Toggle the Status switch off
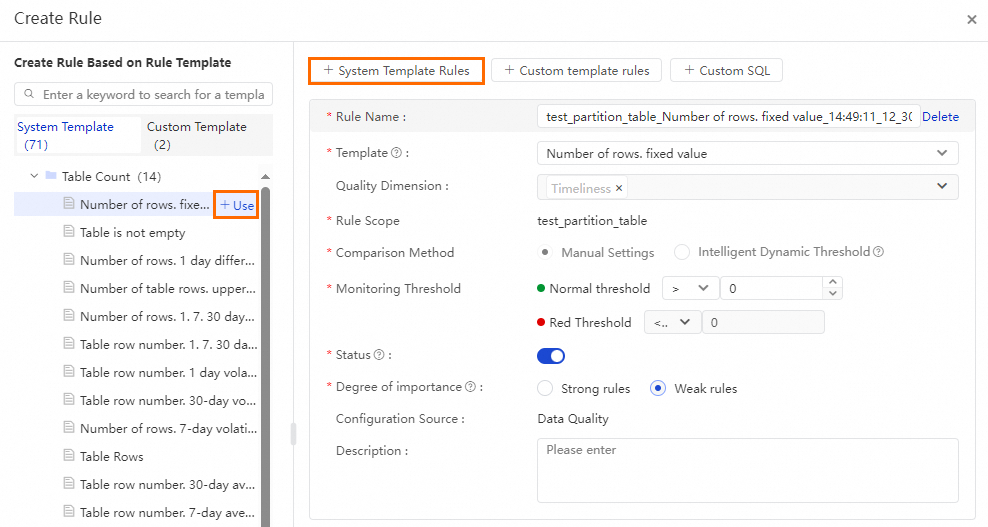Image resolution: width=988 pixels, height=527 pixels. pyautogui.click(x=551, y=356)
